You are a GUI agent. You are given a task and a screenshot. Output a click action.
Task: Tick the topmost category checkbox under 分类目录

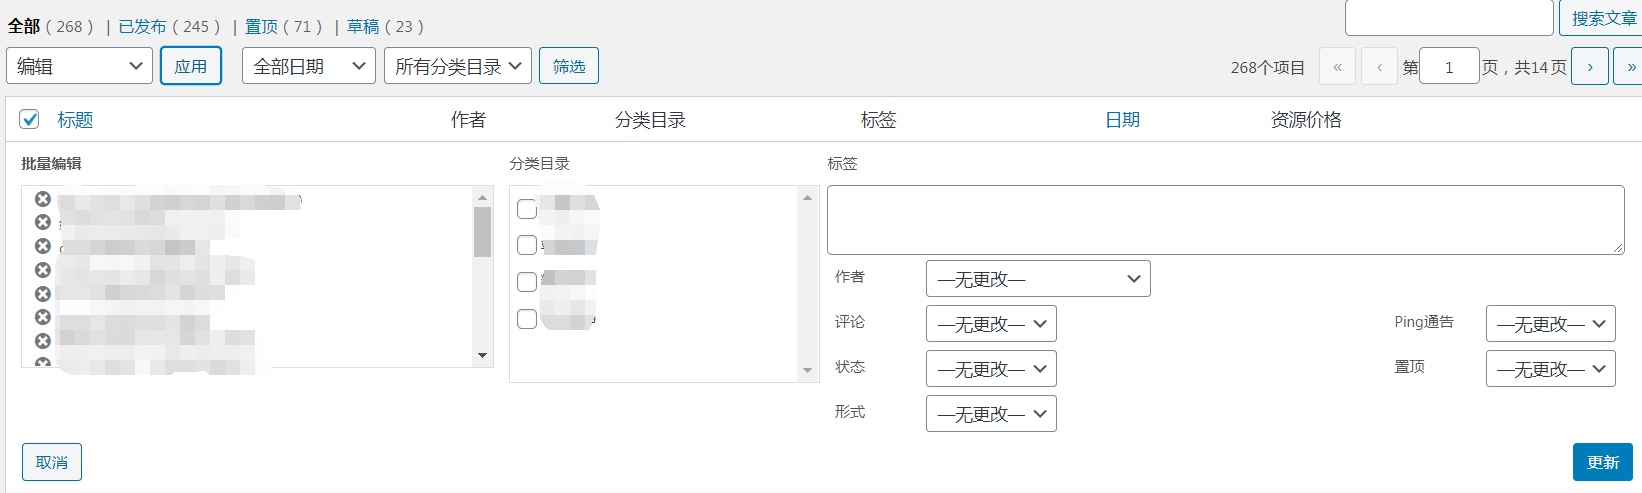[x=527, y=209]
